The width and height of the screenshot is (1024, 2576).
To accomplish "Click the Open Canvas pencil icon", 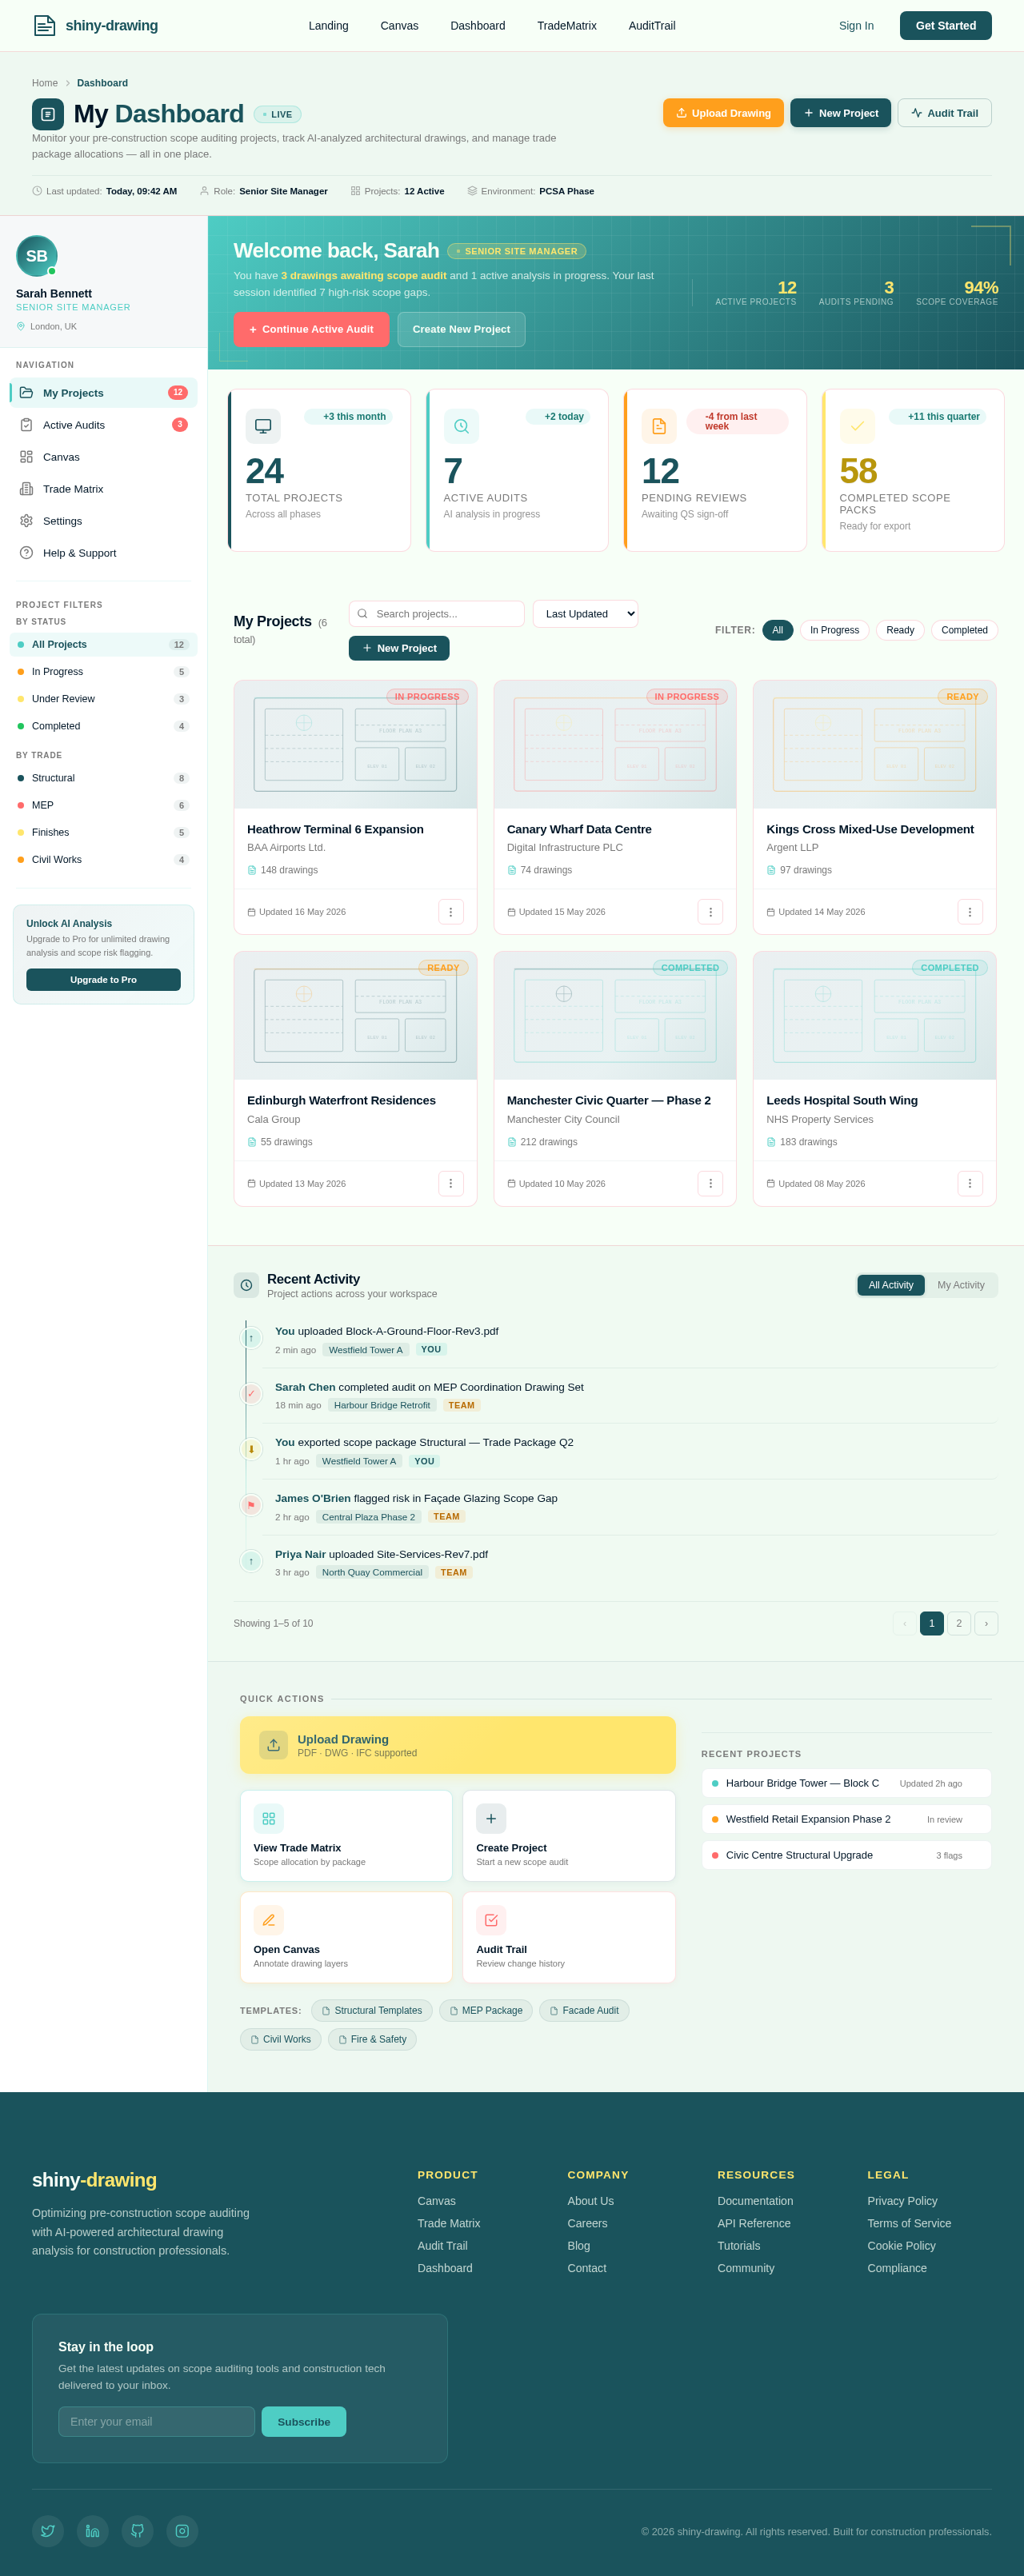I will (269, 1920).
